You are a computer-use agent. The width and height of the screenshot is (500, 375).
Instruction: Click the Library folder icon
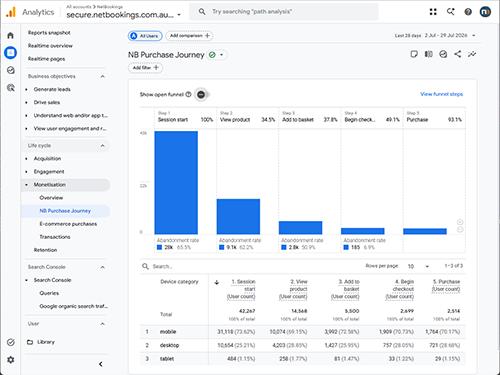30,342
